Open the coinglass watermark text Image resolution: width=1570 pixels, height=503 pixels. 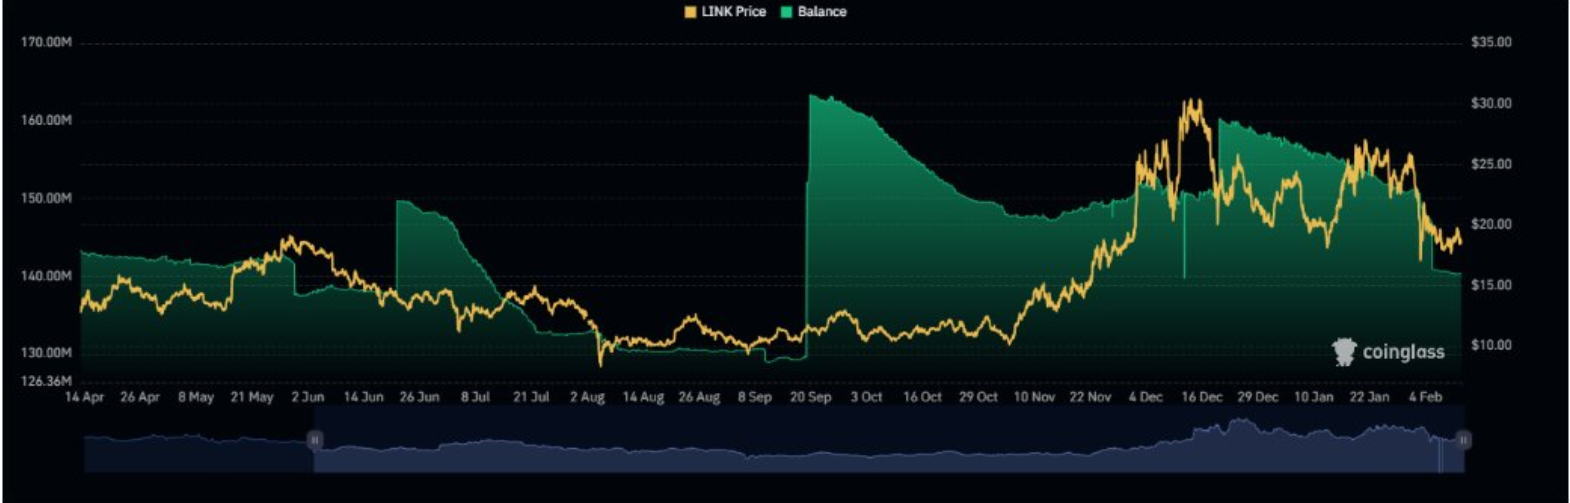(1403, 352)
